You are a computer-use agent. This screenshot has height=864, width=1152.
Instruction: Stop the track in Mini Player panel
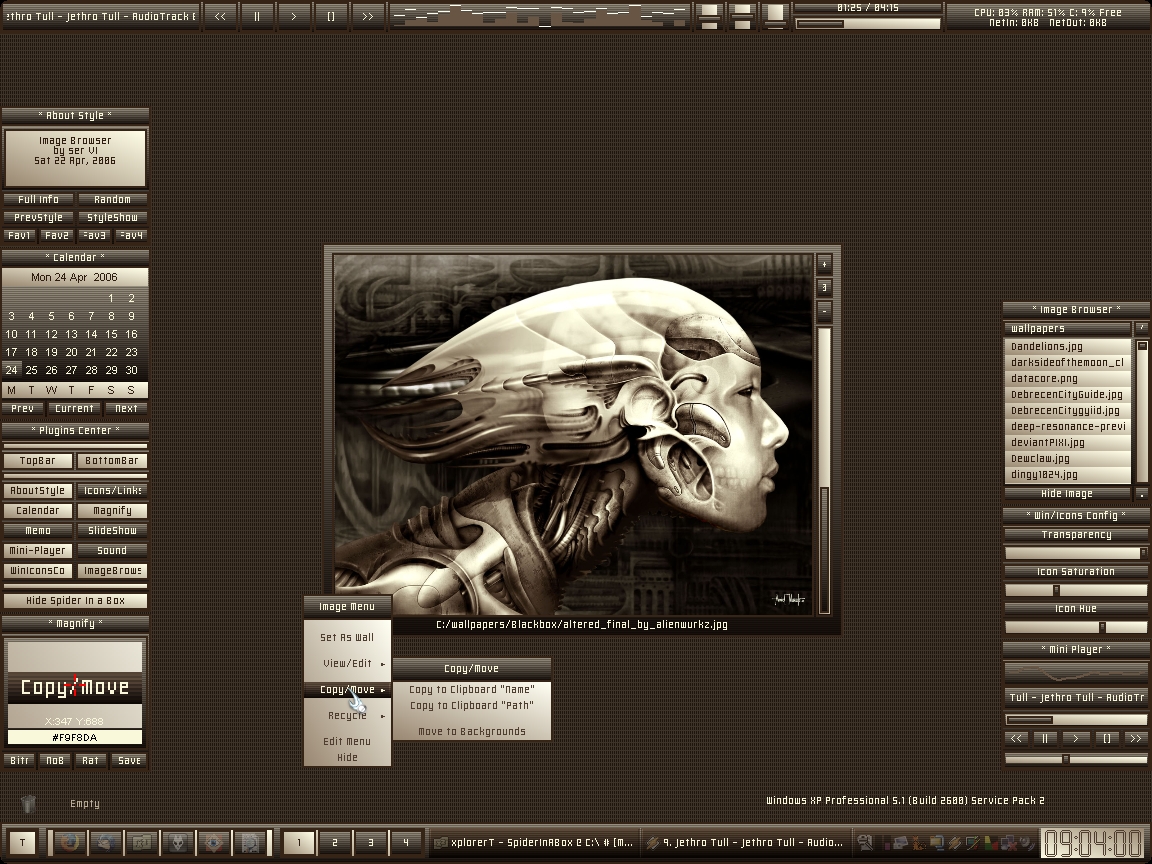[x=1106, y=738]
